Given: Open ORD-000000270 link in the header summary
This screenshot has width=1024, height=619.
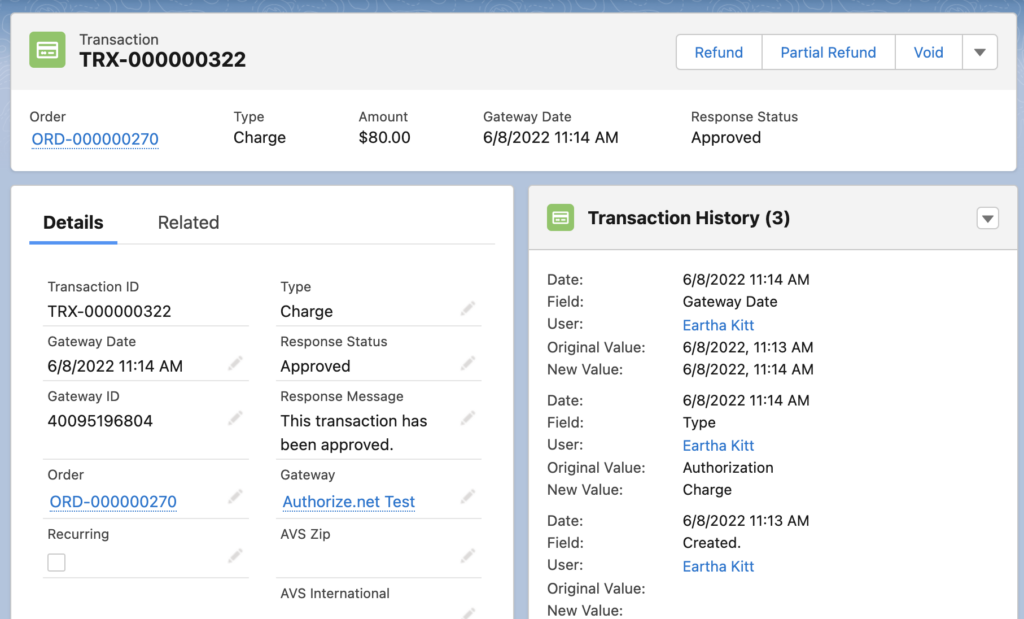Looking at the screenshot, I should coord(95,139).
